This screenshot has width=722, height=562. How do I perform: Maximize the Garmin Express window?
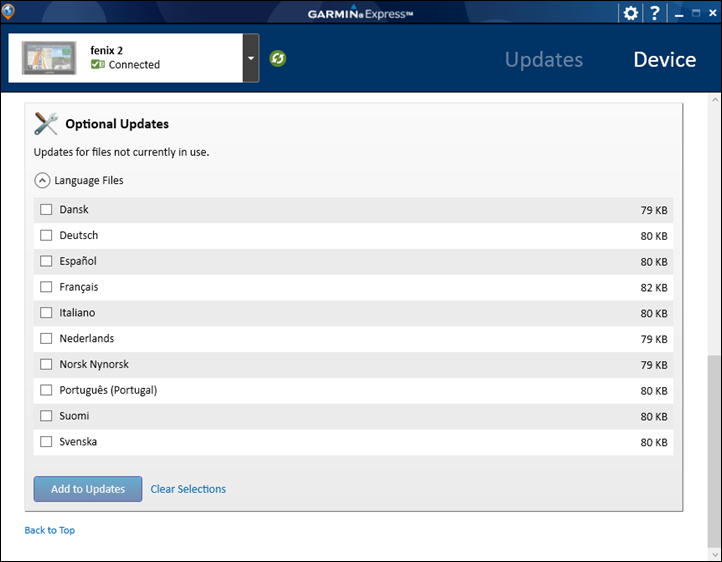pyautogui.click(x=696, y=13)
